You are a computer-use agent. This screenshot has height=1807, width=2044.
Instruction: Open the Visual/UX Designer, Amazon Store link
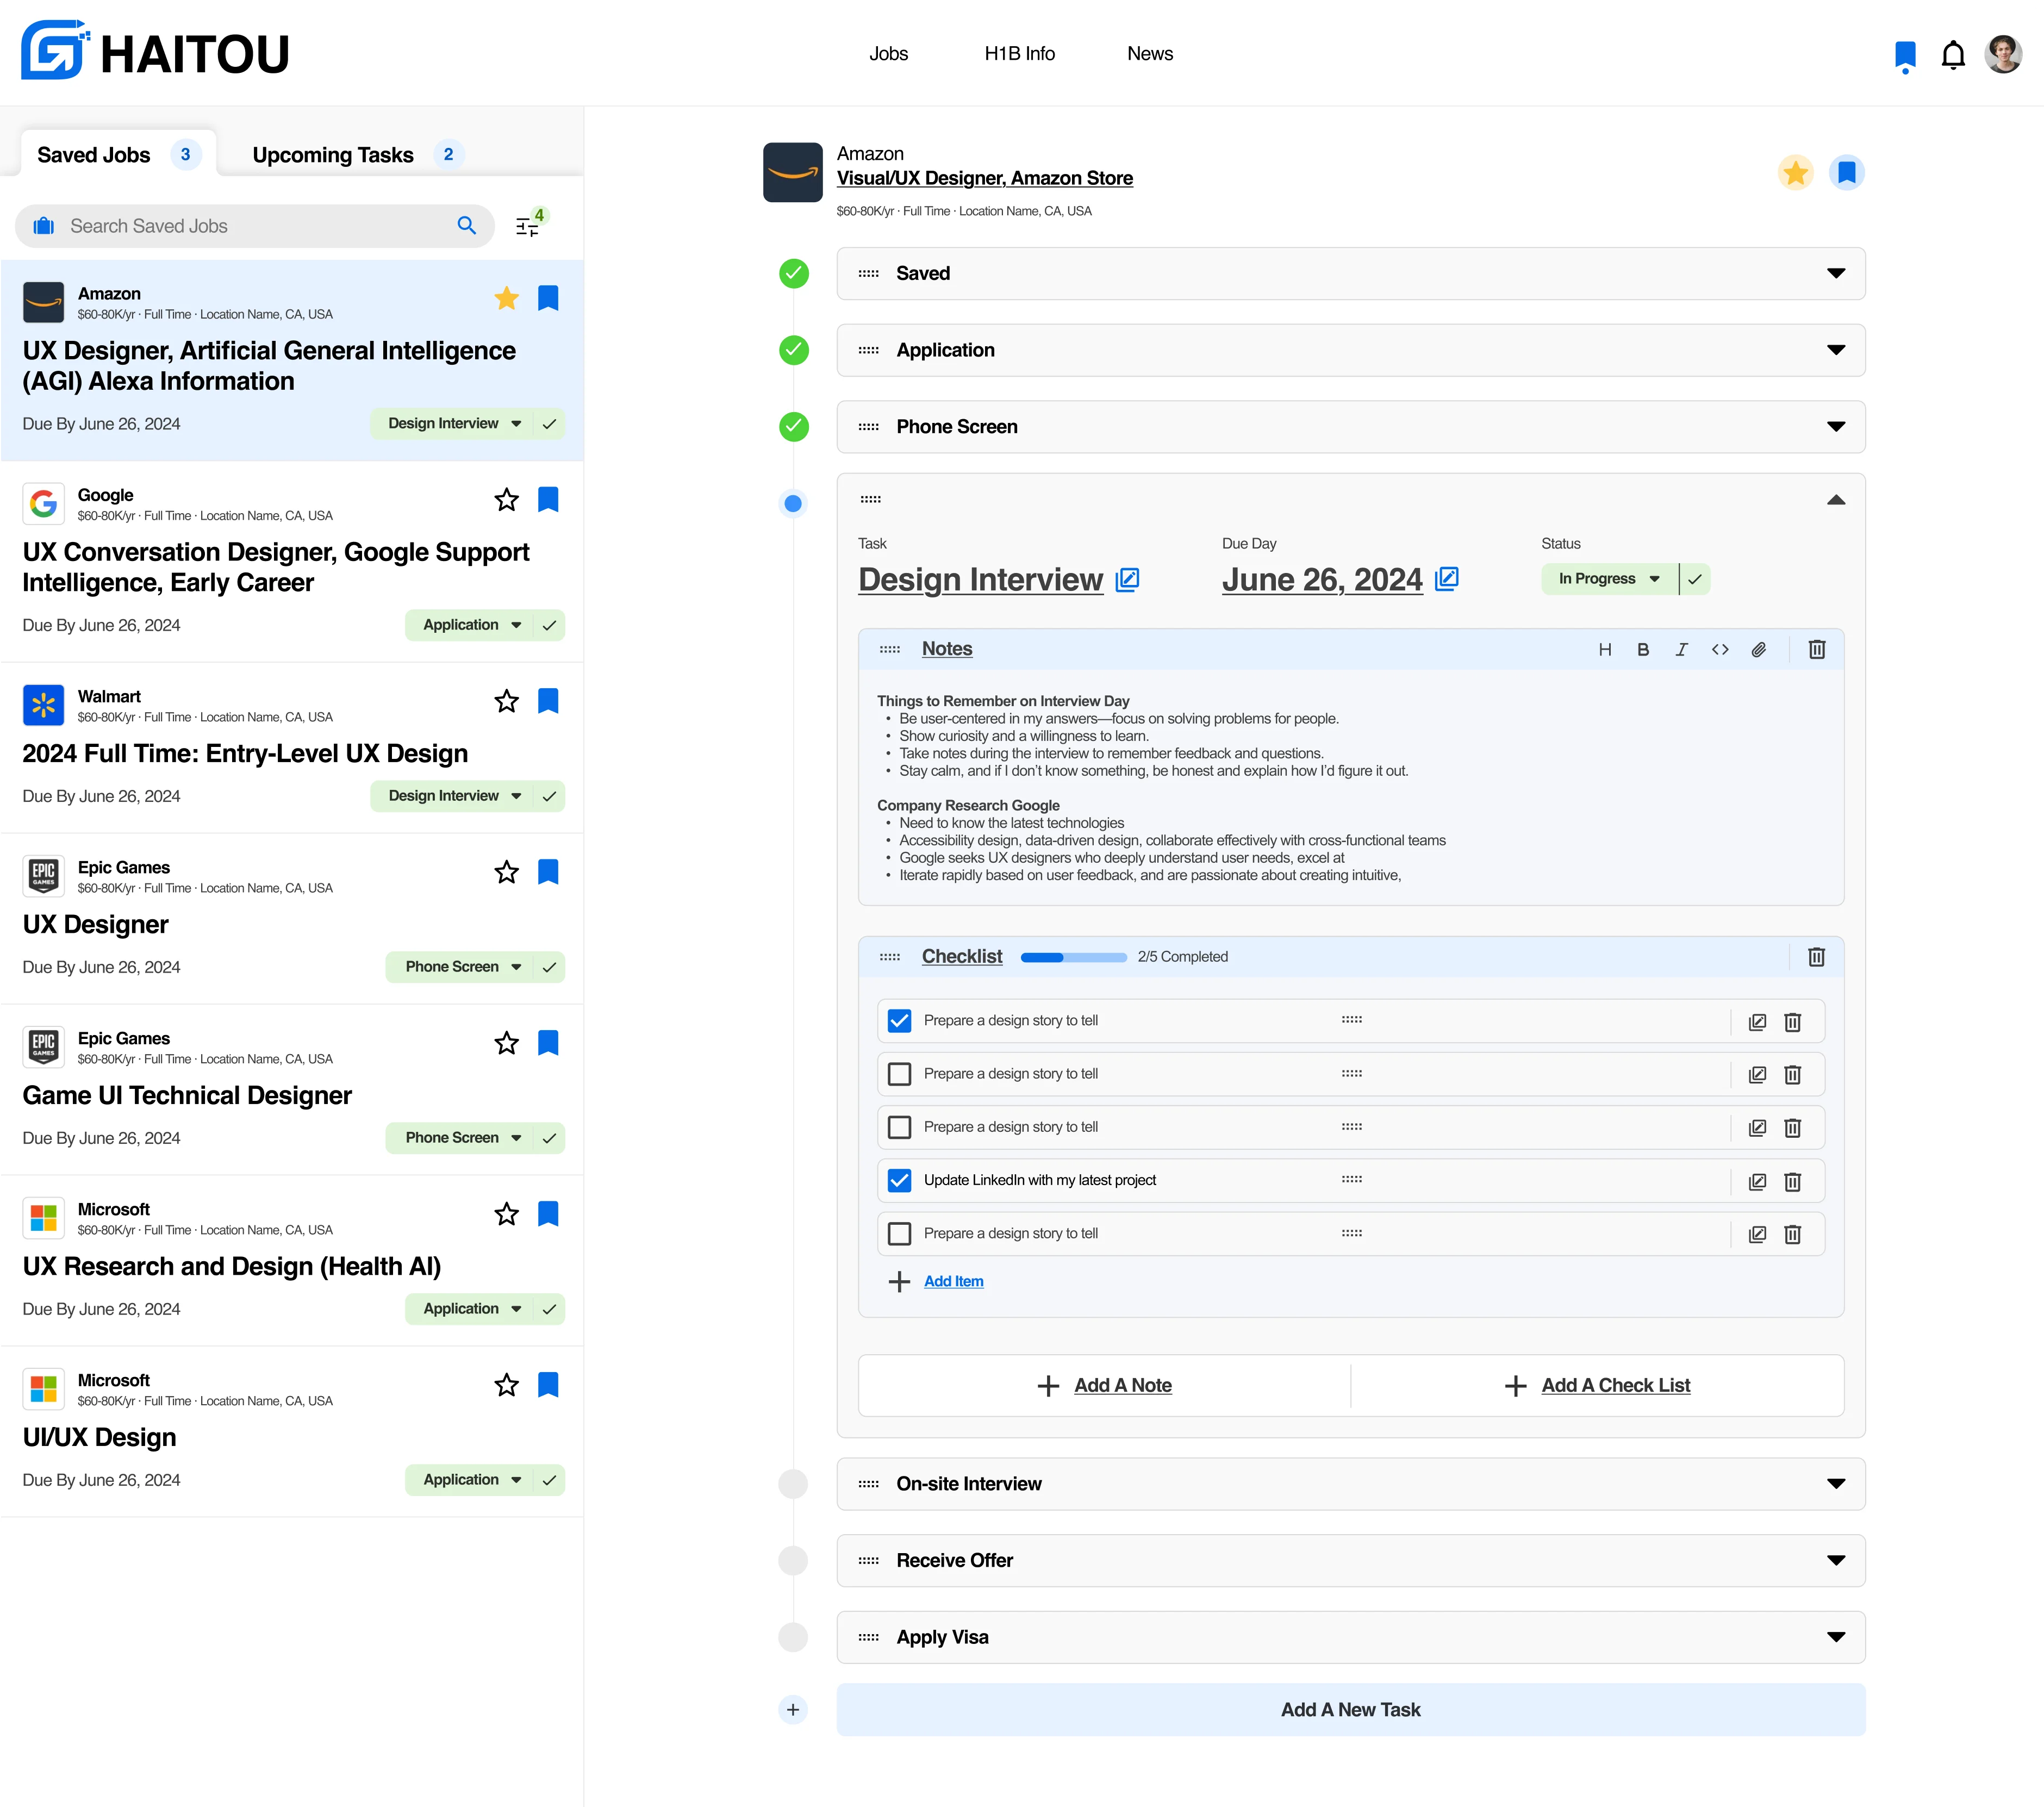pos(984,178)
